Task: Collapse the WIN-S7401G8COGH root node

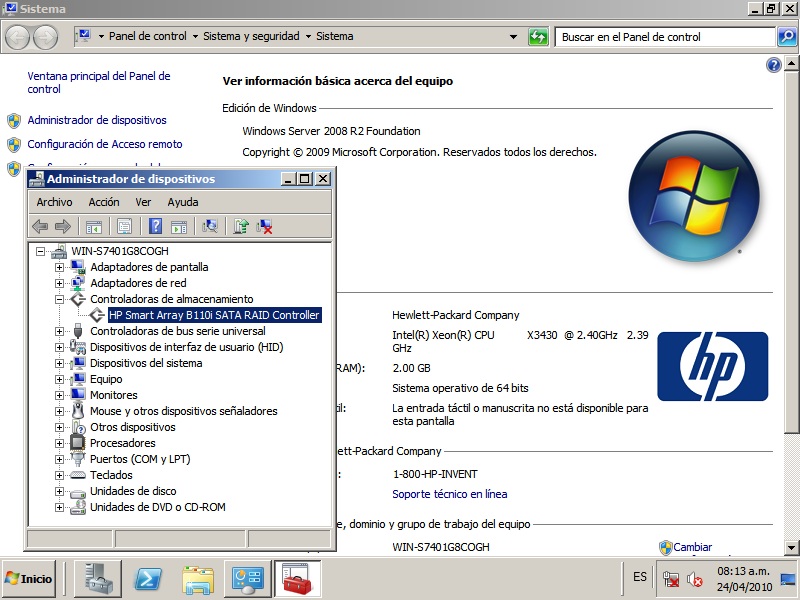Action: pos(40,251)
